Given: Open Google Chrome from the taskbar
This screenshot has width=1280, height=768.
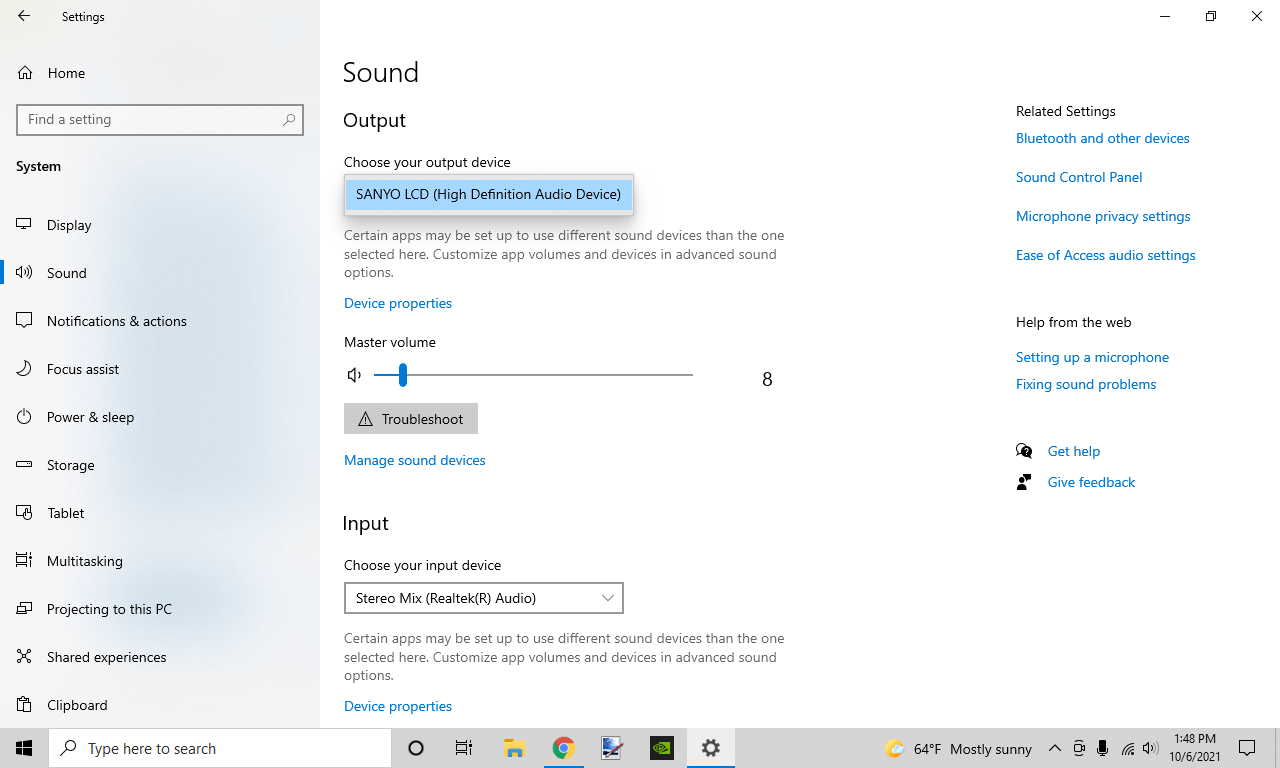Looking at the screenshot, I should pyautogui.click(x=564, y=748).
